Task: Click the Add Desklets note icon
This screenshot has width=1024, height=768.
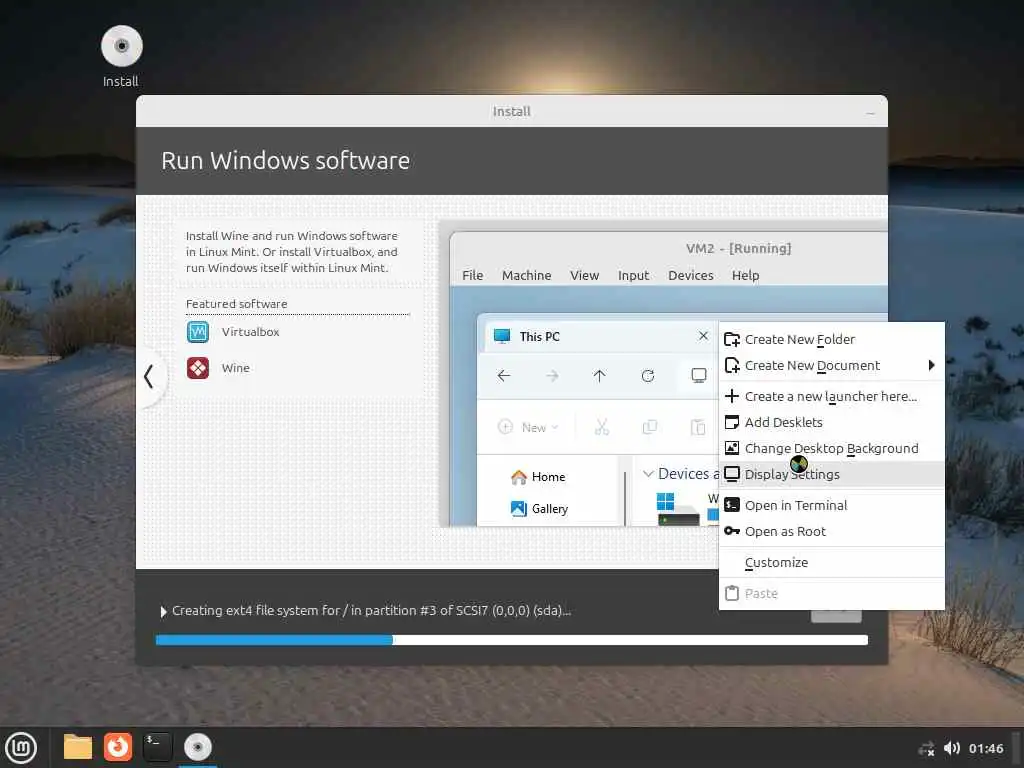Action: click(x=732, y=423)
